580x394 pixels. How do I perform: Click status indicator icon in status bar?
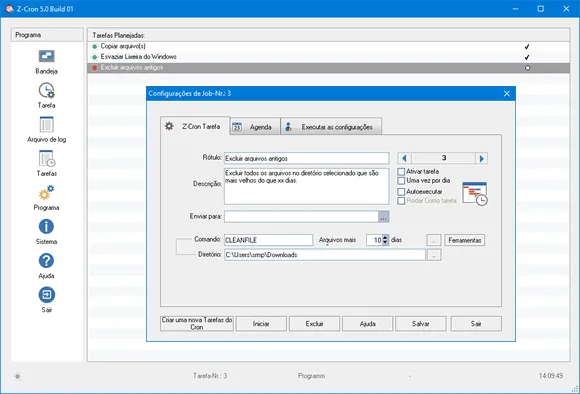(x=17, y=376)
